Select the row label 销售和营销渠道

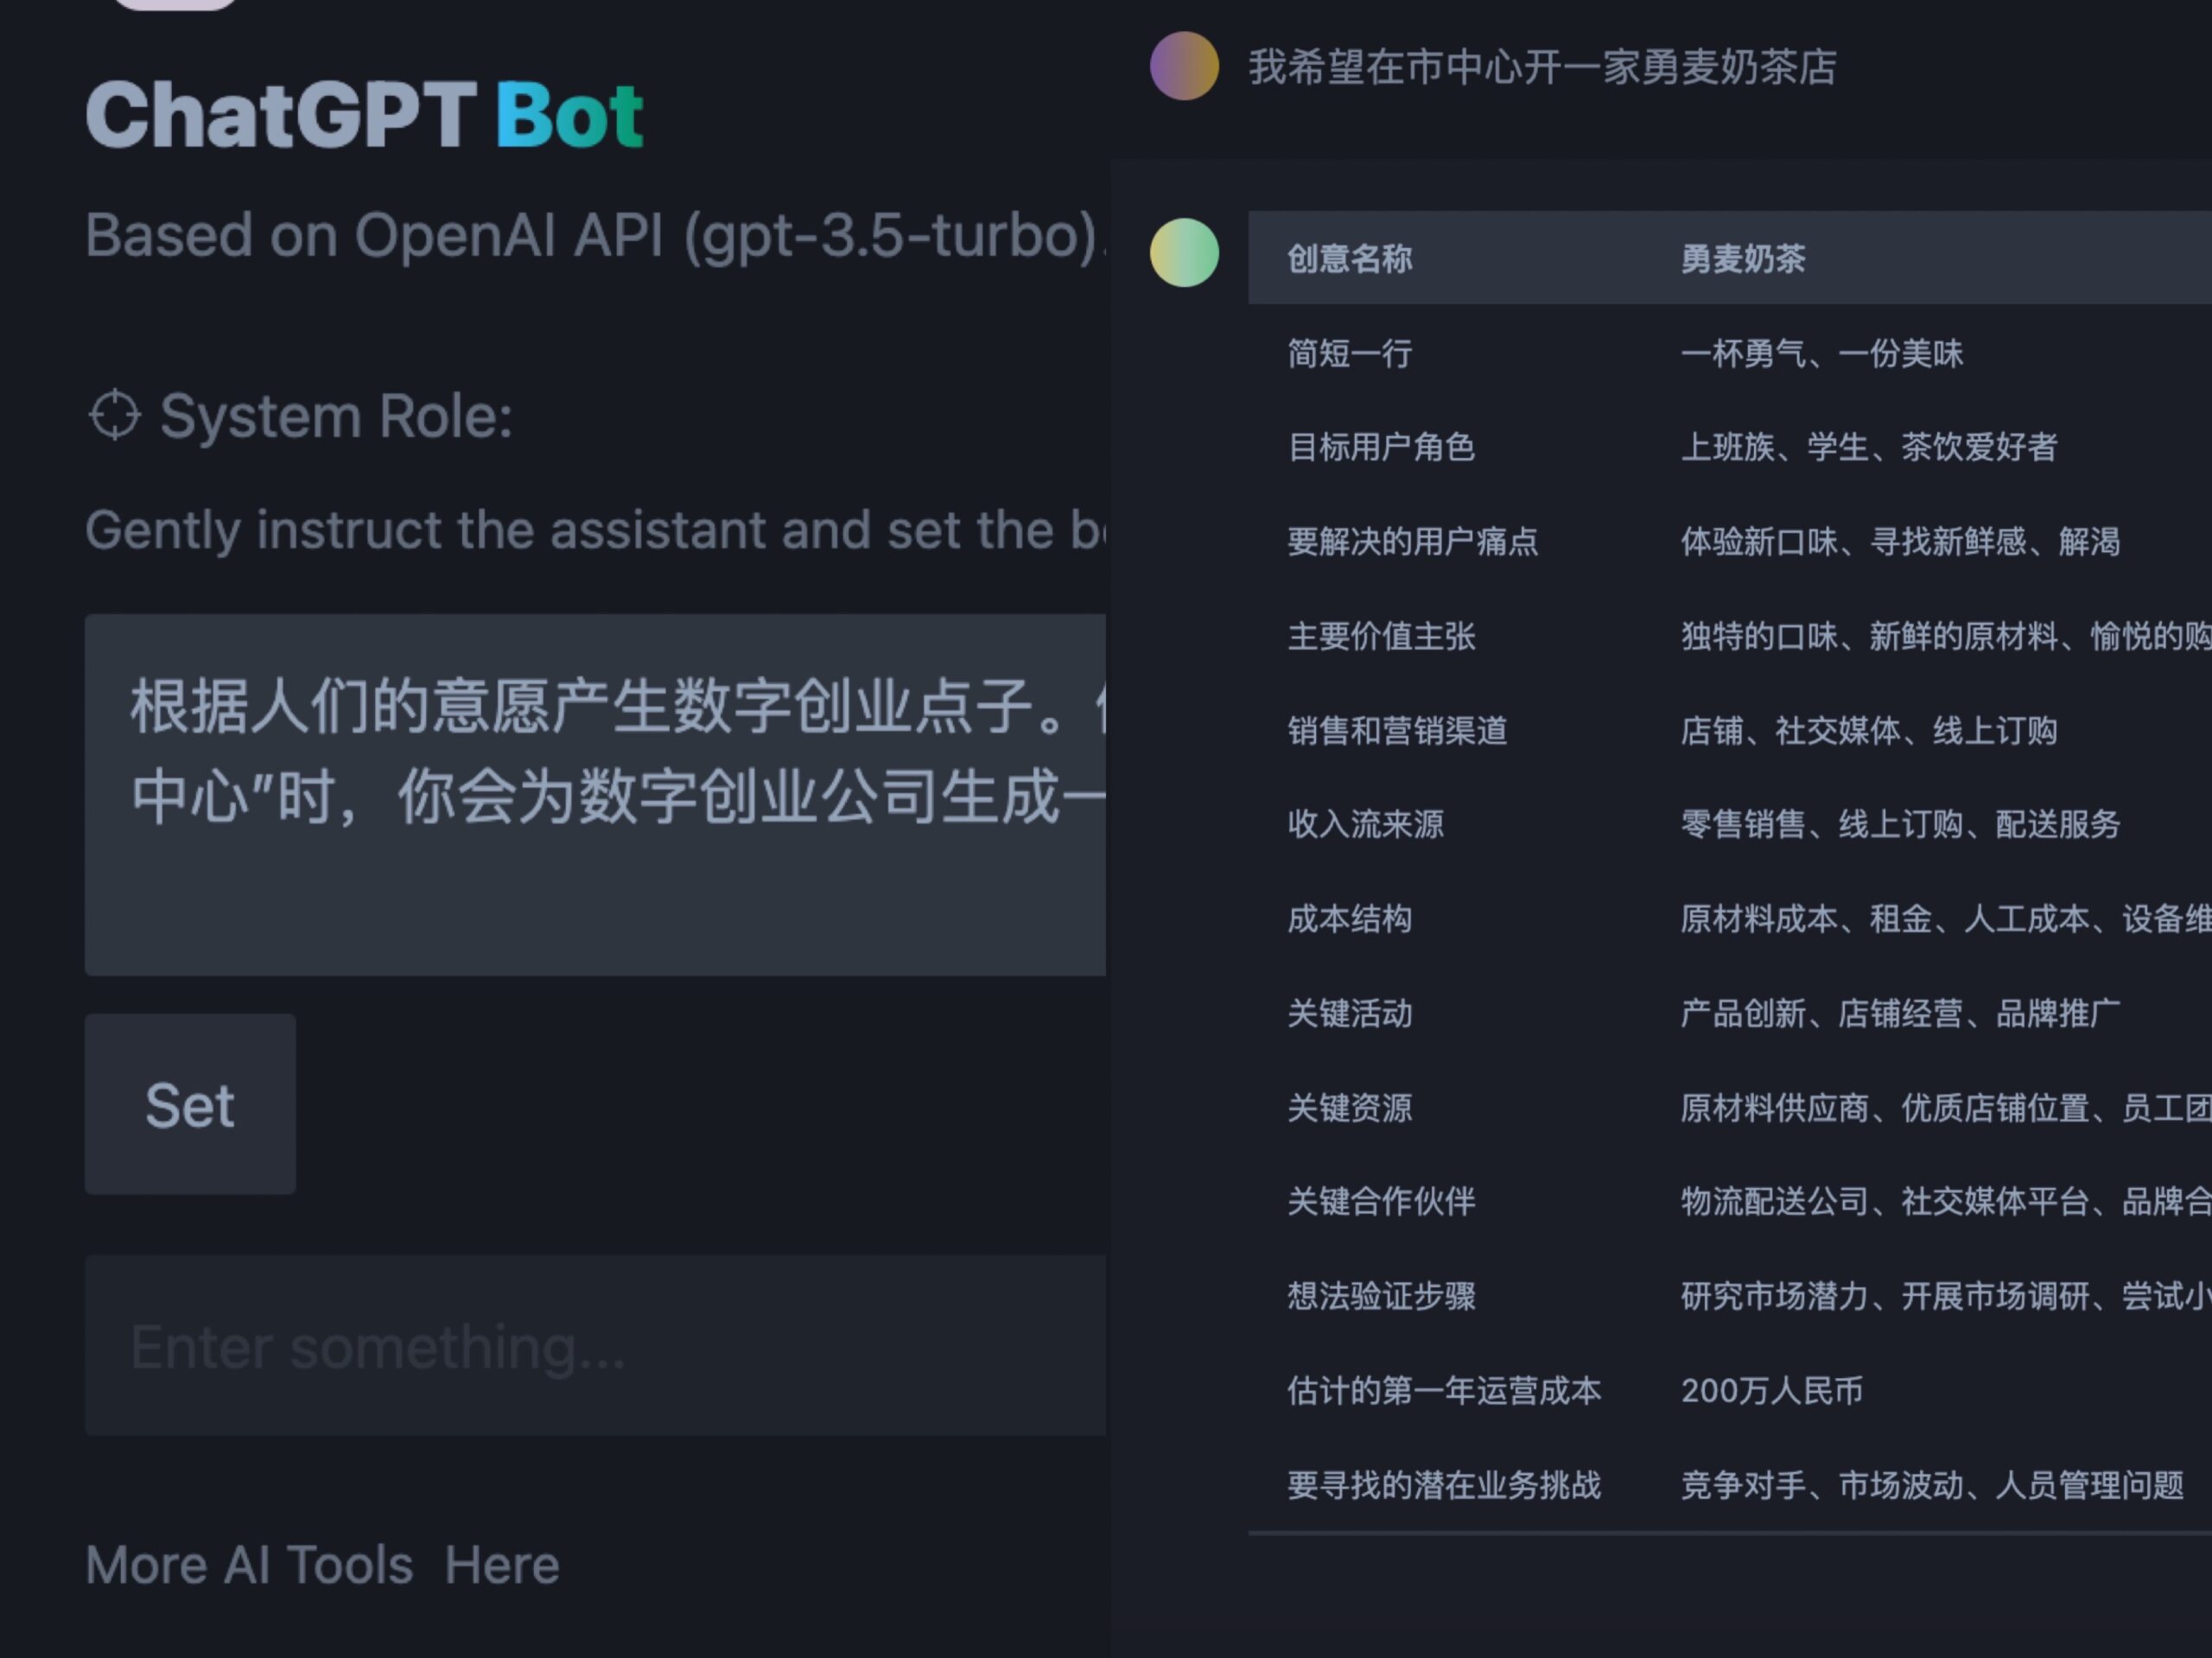click(x=1397, y=730)
